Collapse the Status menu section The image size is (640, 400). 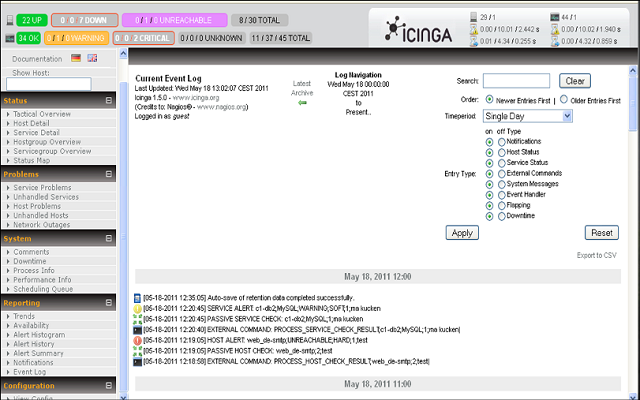pyautogui.click(x=109, y=100)
